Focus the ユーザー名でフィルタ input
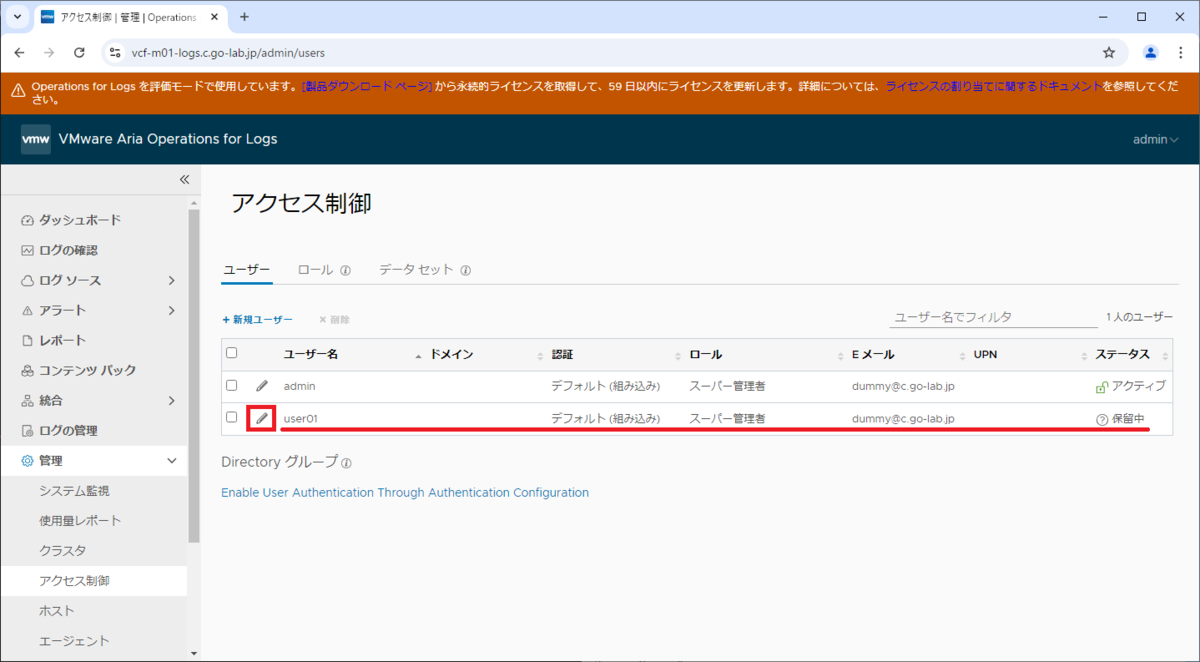 [993, 316]
